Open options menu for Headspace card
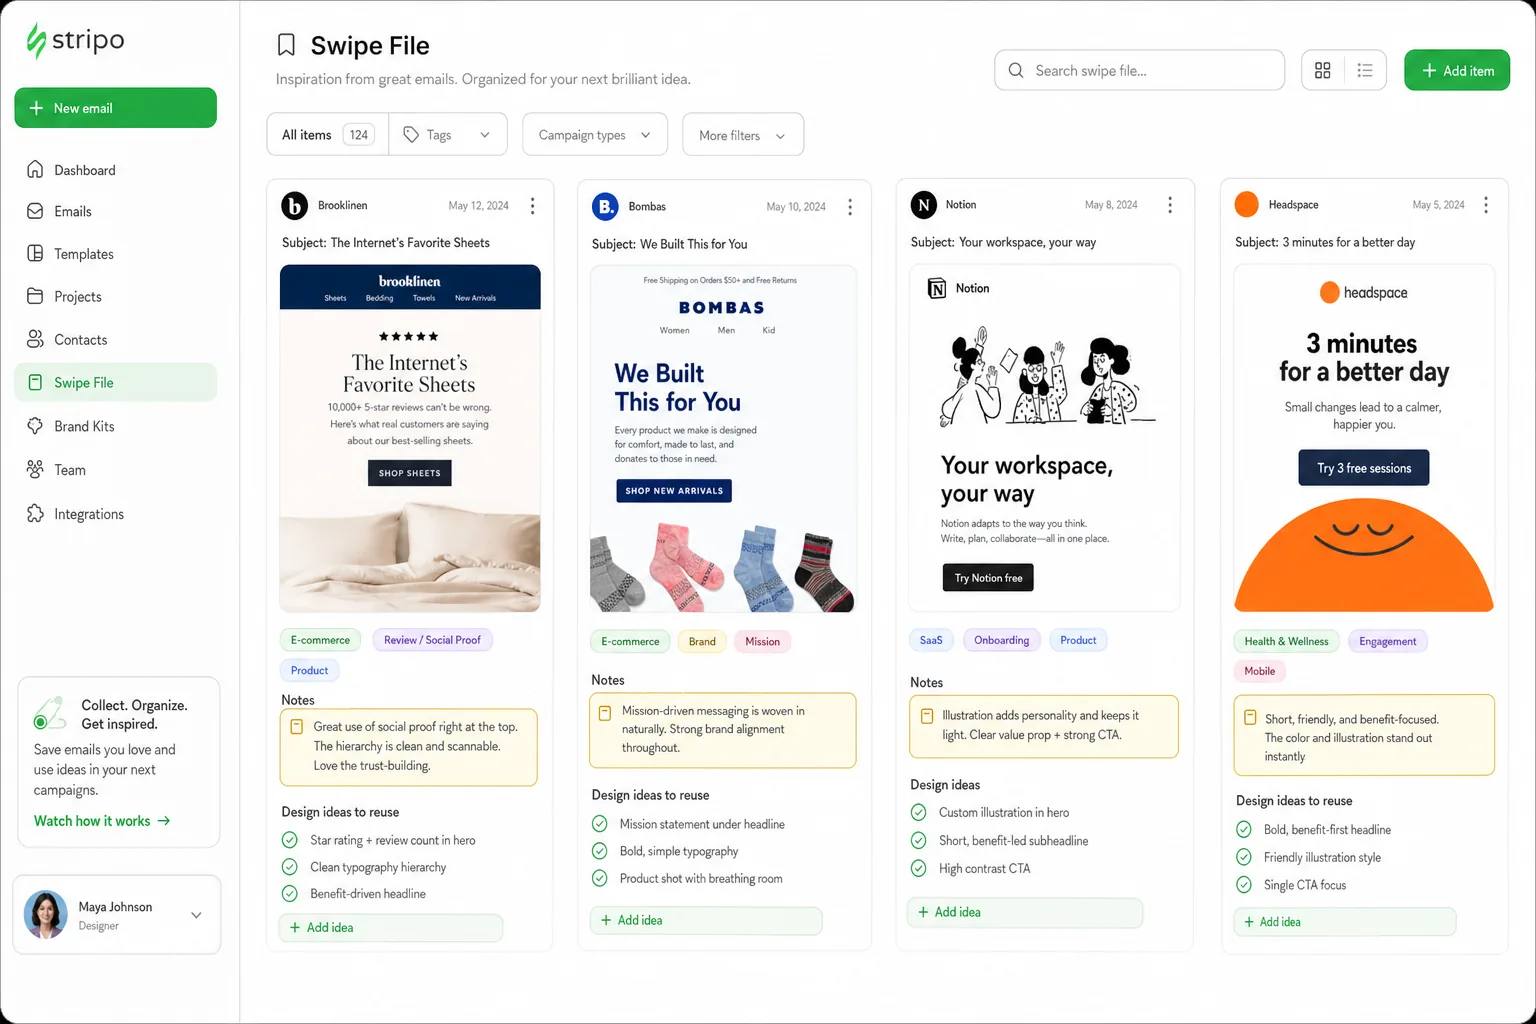 pyautogui.click(x=1486, y=205)
